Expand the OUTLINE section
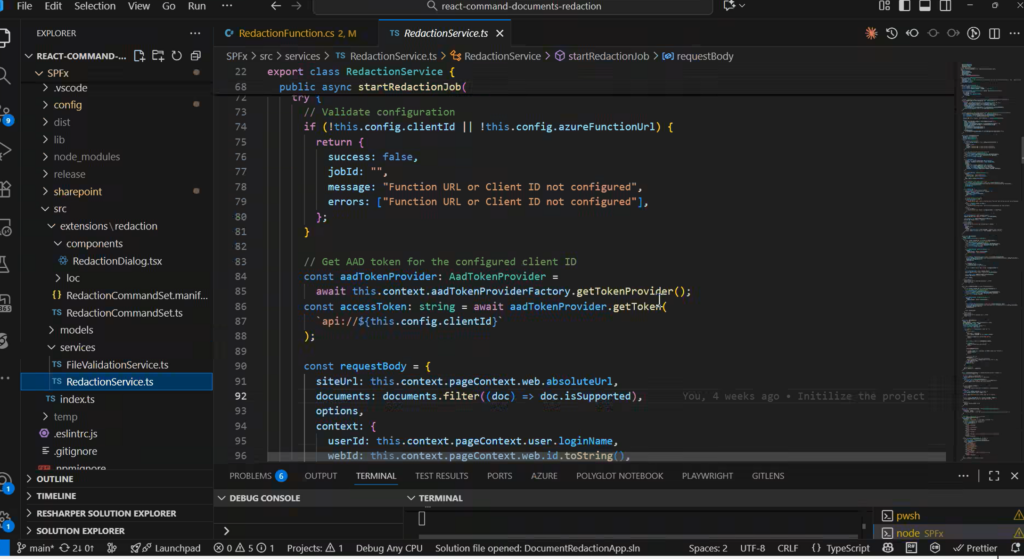The image size is (1024, 559). (x=55, y=479)
